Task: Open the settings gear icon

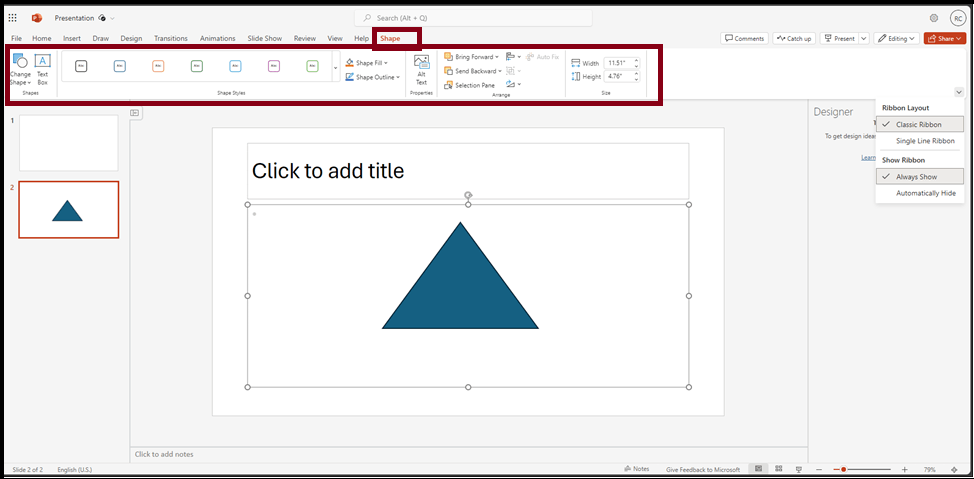Action: pyautogui.click(x=934, y=18)
